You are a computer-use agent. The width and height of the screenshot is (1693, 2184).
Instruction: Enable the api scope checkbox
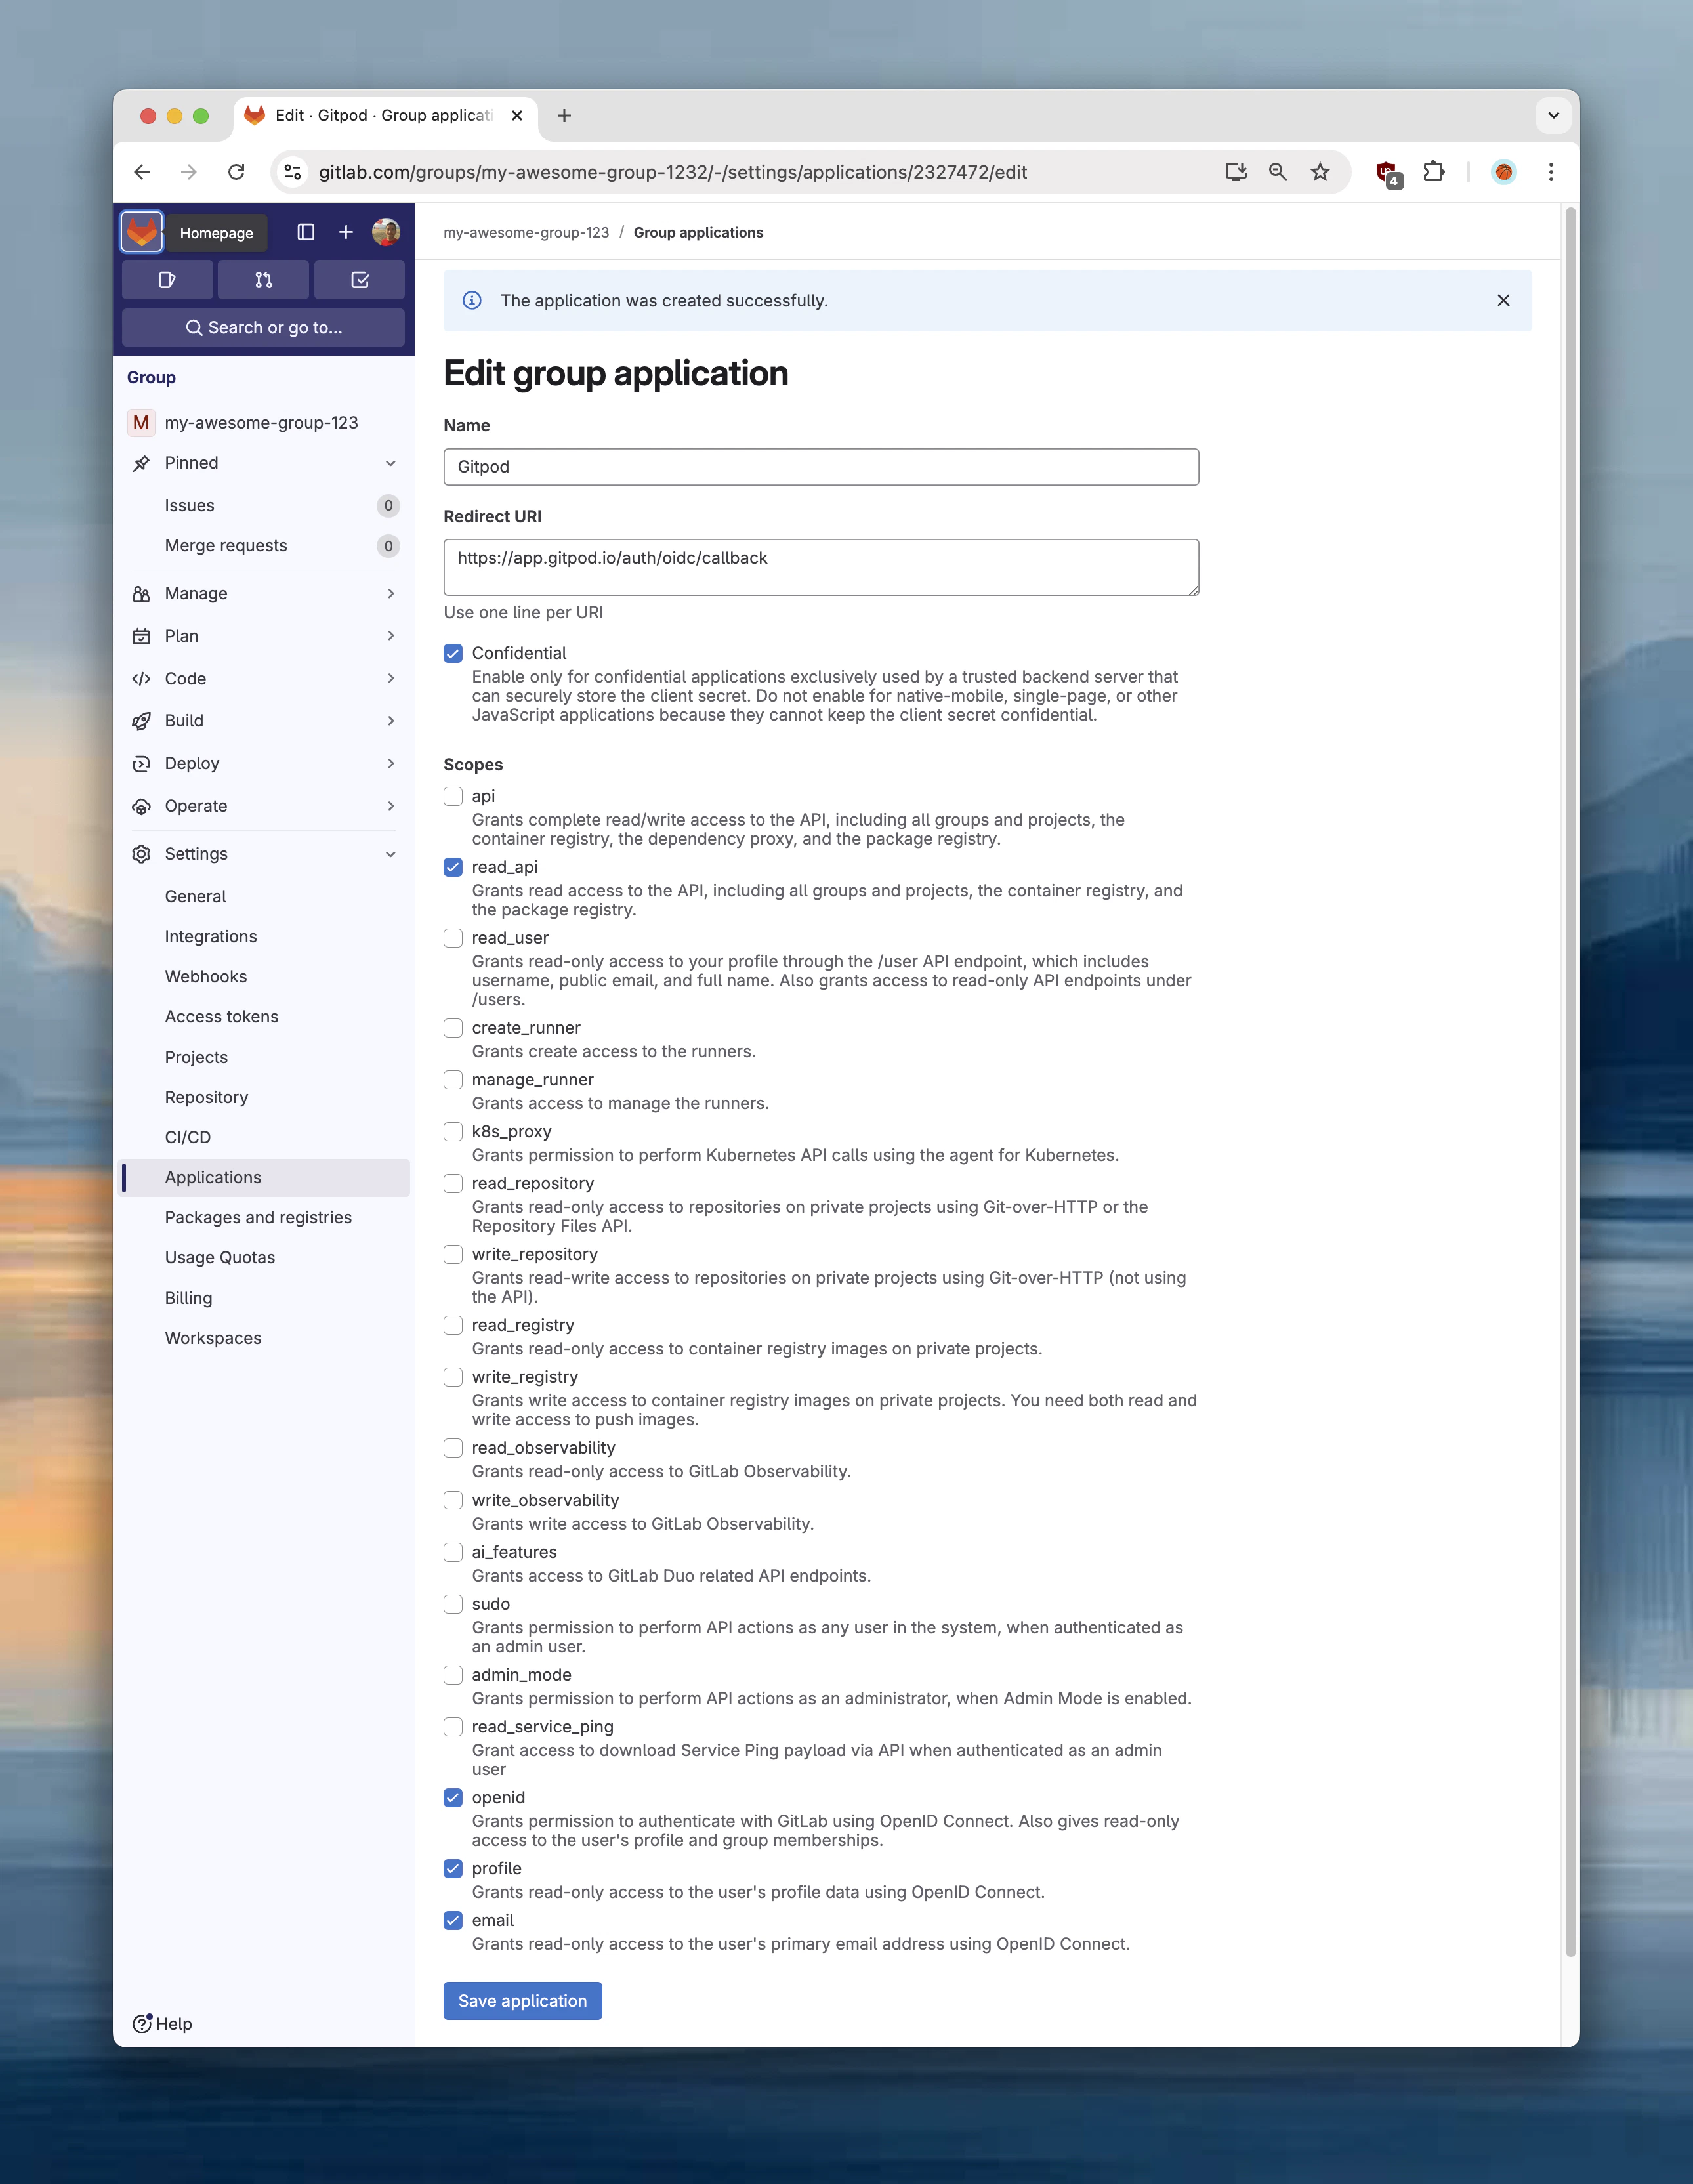453,796
